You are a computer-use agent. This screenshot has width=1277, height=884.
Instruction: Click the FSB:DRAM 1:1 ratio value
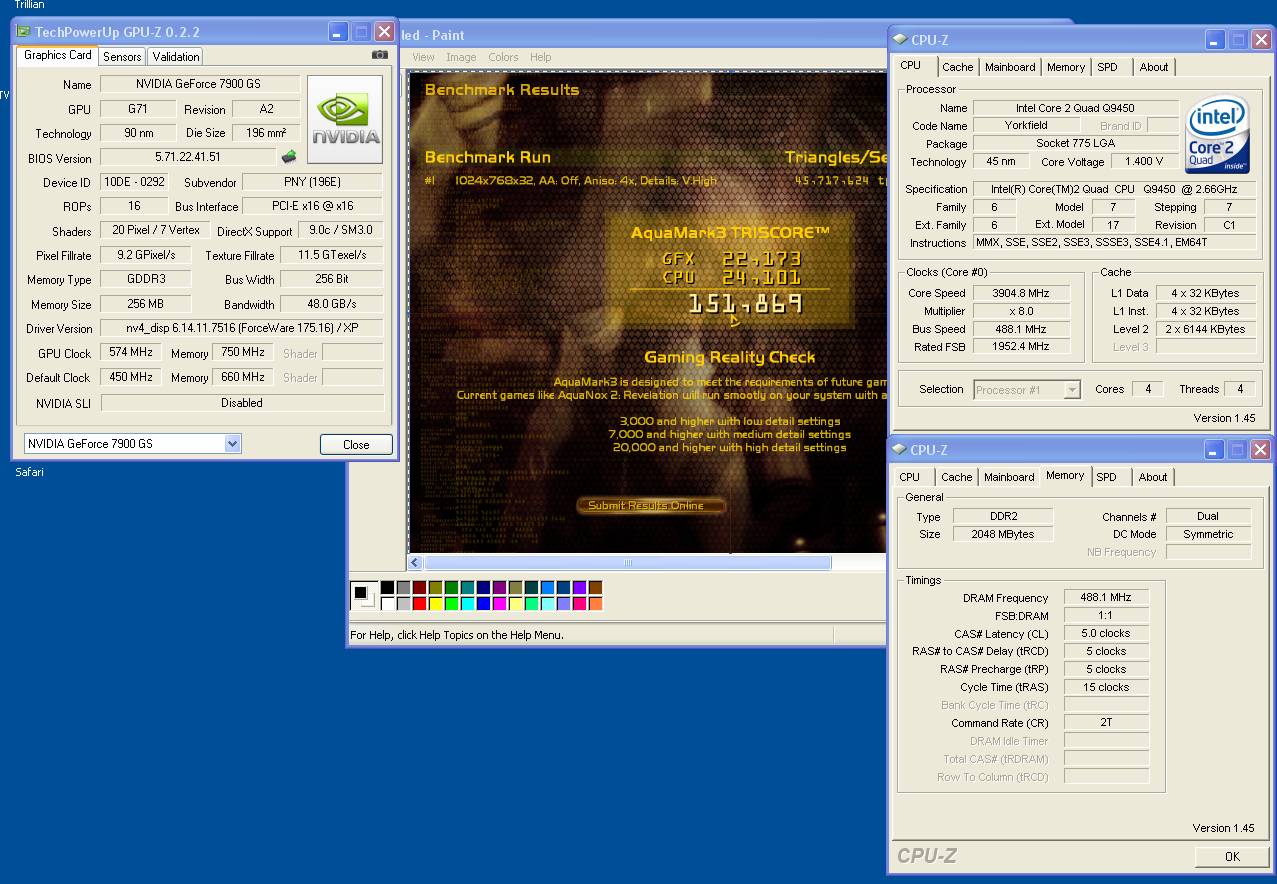pyautogui.click(x=1106, y=615)
